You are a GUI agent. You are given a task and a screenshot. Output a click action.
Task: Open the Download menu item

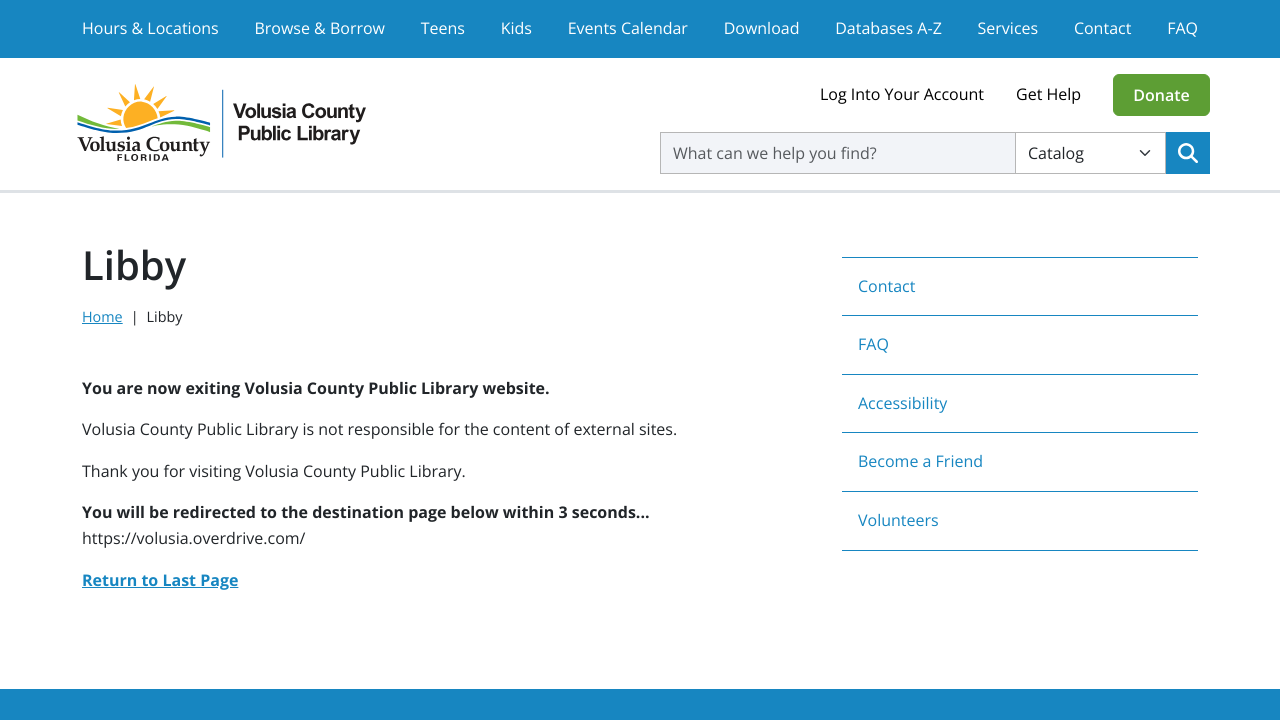(761, 28)
